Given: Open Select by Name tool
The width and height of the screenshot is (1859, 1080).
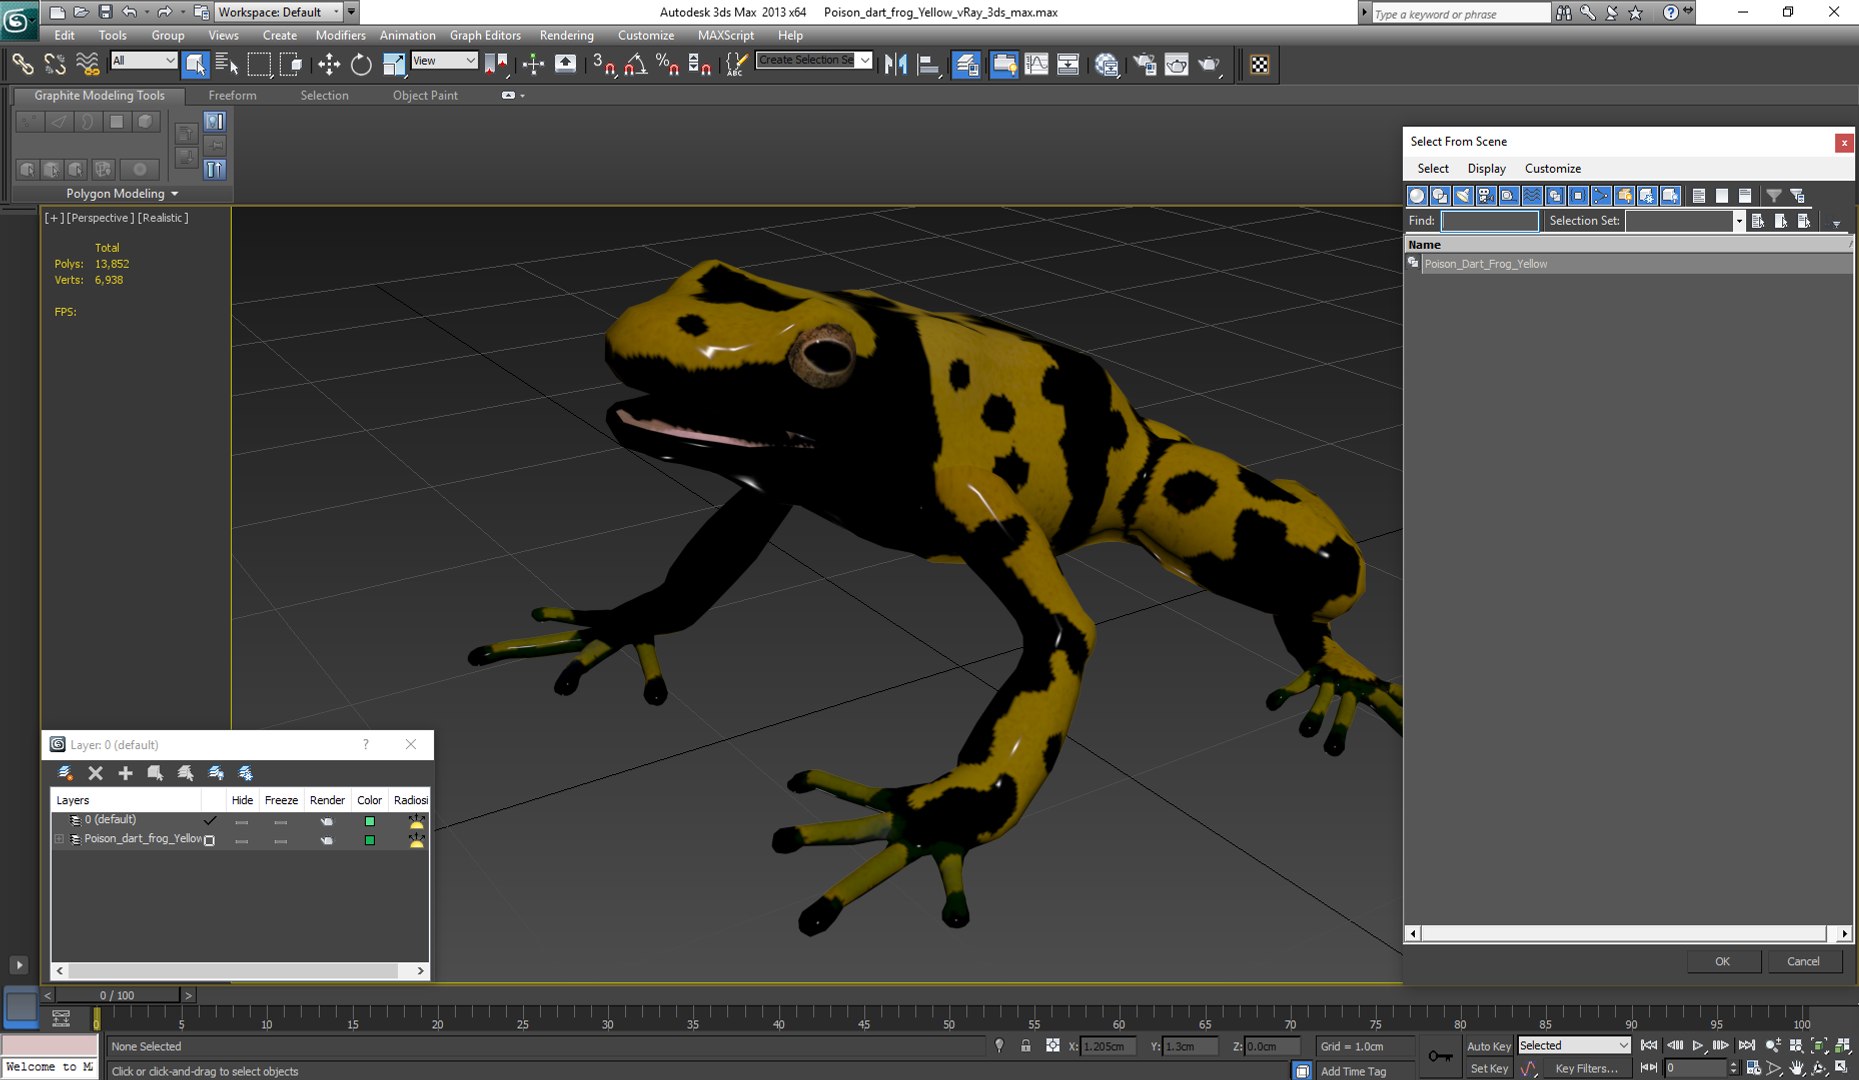Looking at the screenshot, I should (x=227, y=64).
